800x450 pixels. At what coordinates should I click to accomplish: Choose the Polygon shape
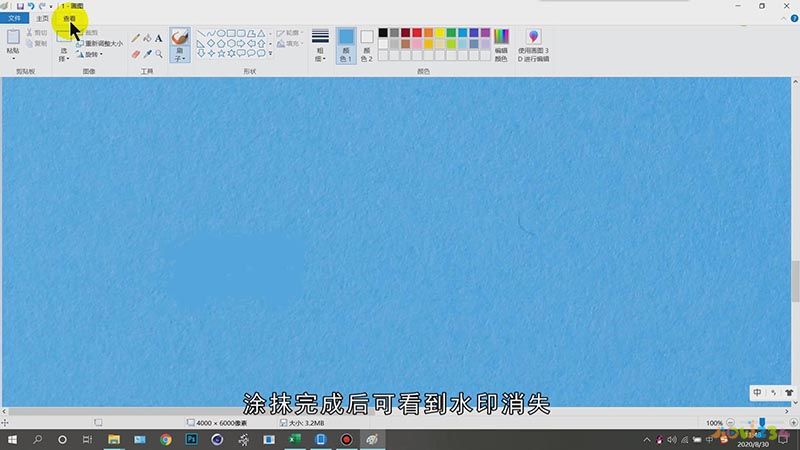pyautogui.click(x=251, y=33)
